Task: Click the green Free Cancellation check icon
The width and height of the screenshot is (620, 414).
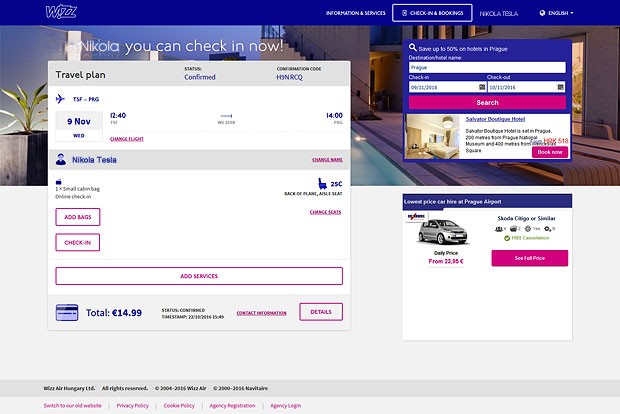Action: click(x=507, y=238)
